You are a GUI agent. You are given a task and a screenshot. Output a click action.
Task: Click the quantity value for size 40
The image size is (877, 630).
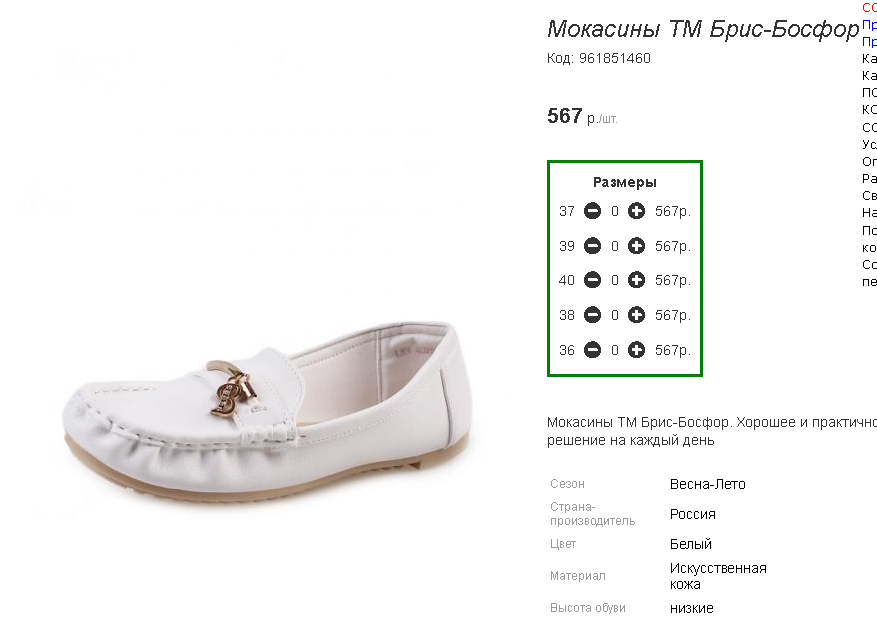point(615,280)
